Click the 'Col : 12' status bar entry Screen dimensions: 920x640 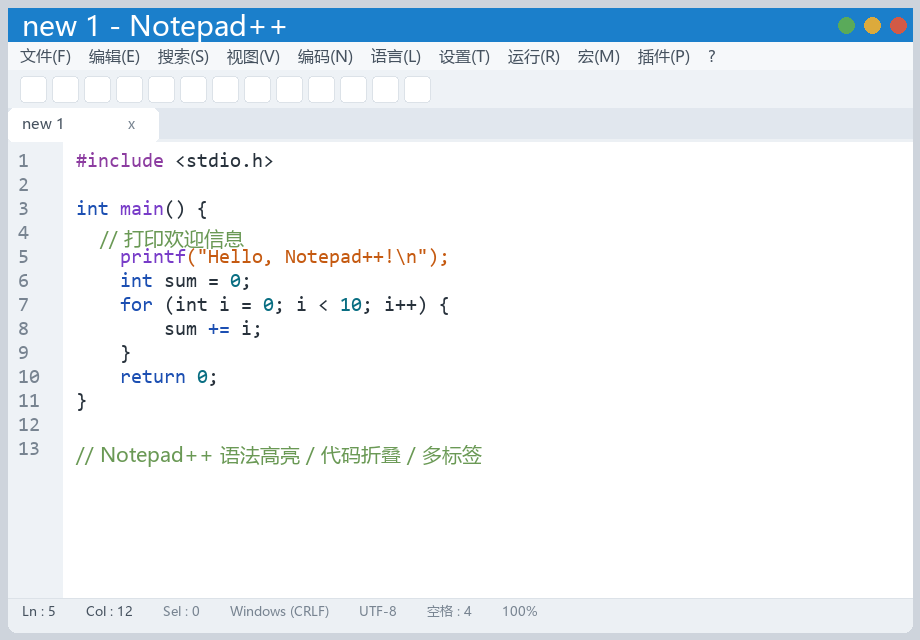pos(109,611)
